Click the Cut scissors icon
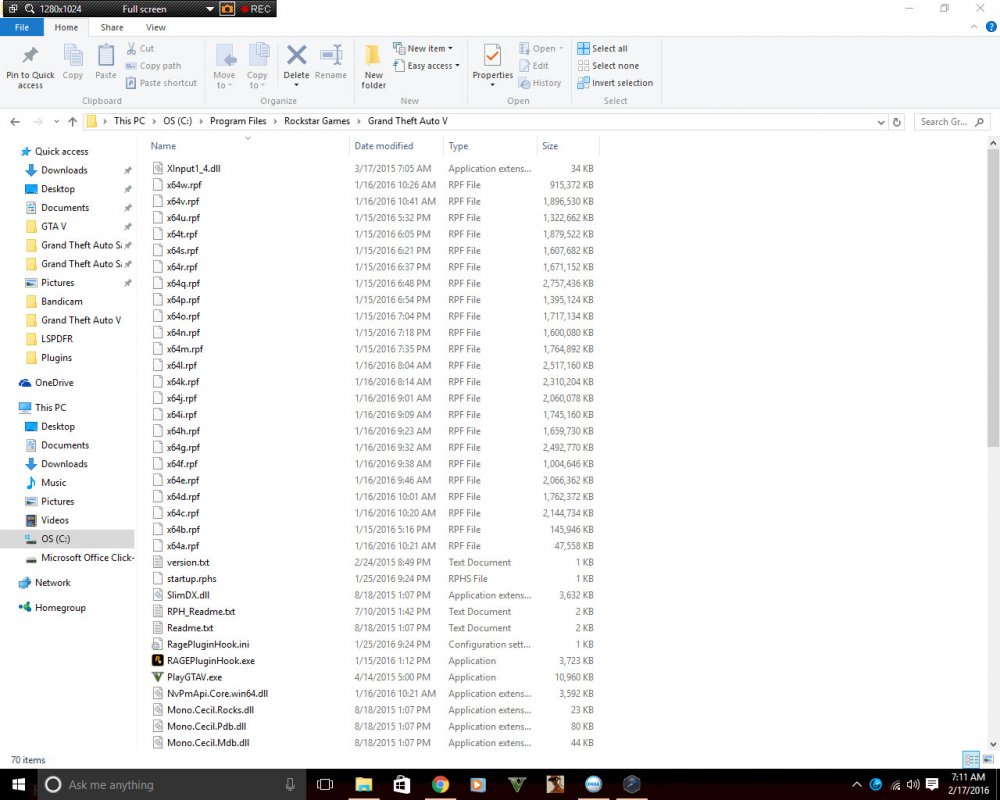Viewport: 1000px width, 800px height. coord(131,48)
